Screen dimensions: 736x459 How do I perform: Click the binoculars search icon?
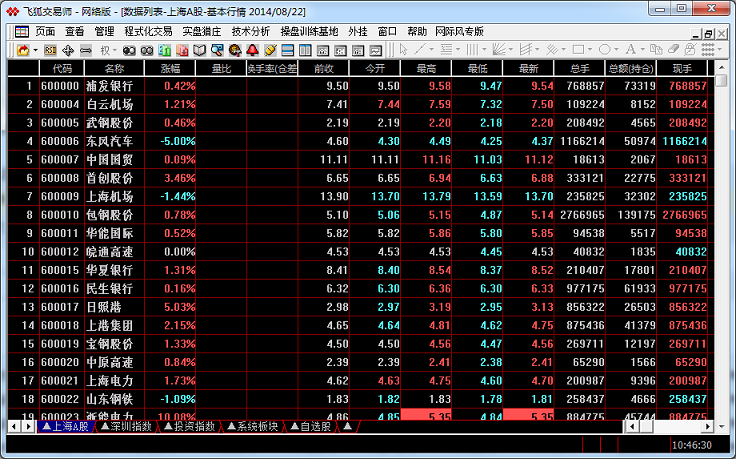129,49
